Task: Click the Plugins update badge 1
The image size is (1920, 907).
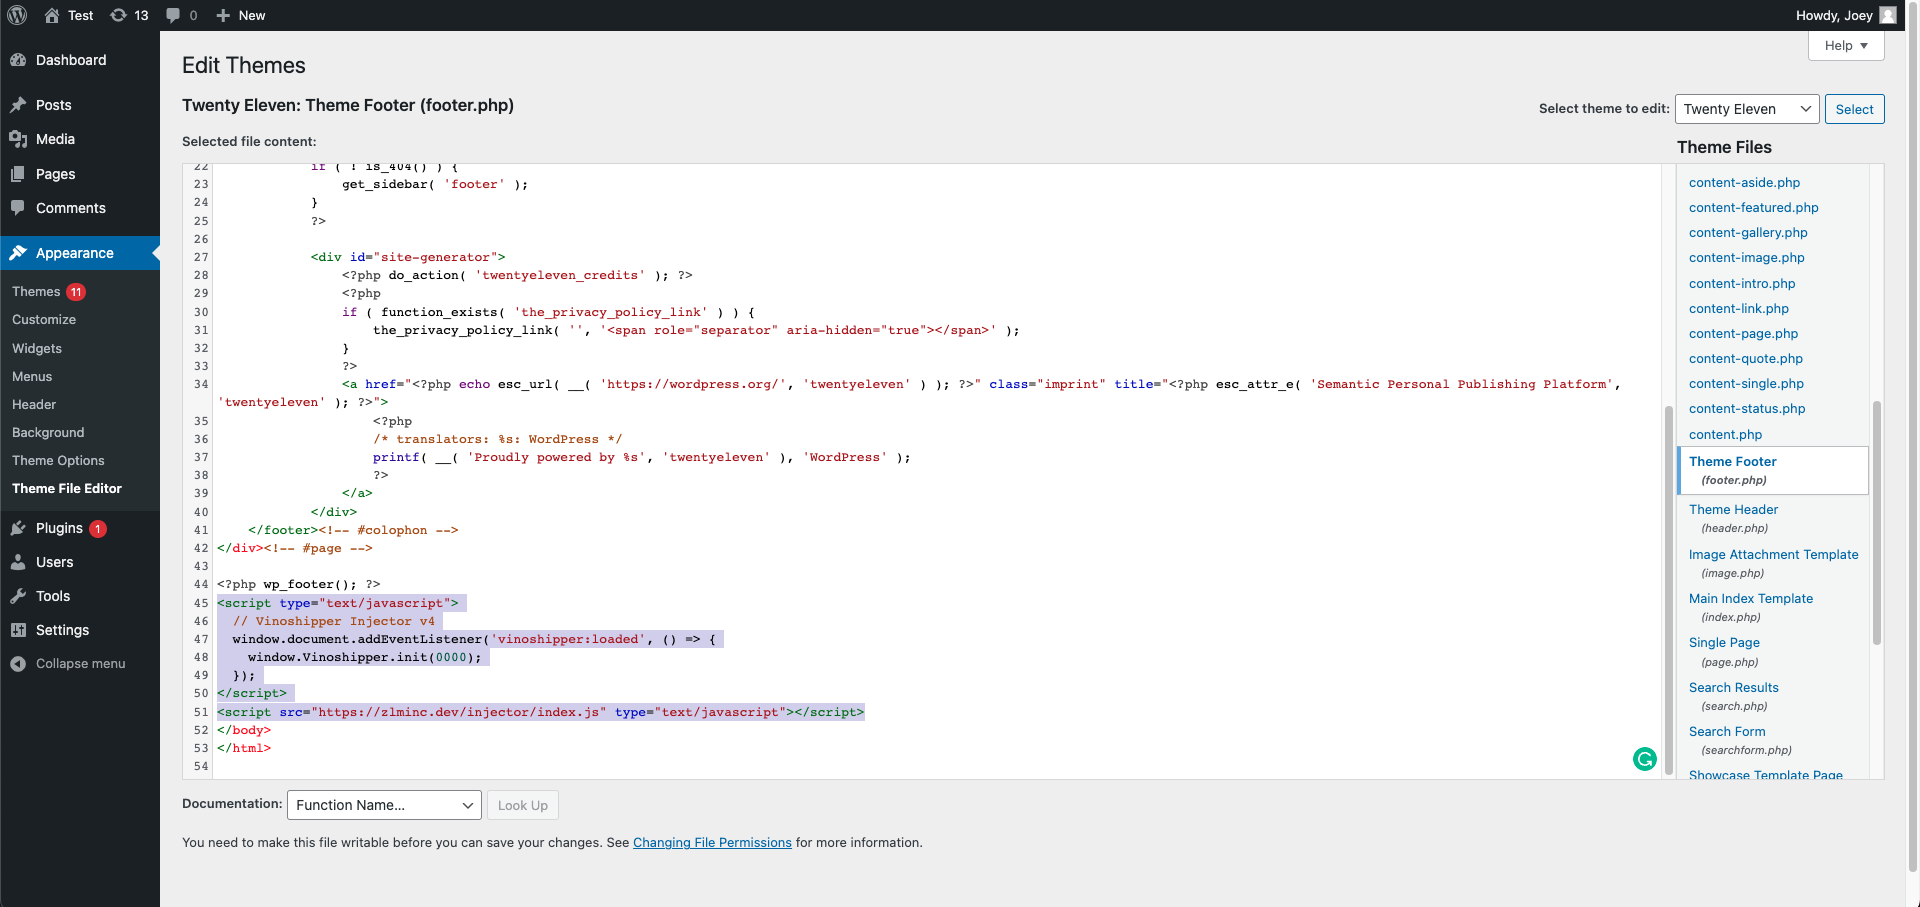Action: [98, 529]
